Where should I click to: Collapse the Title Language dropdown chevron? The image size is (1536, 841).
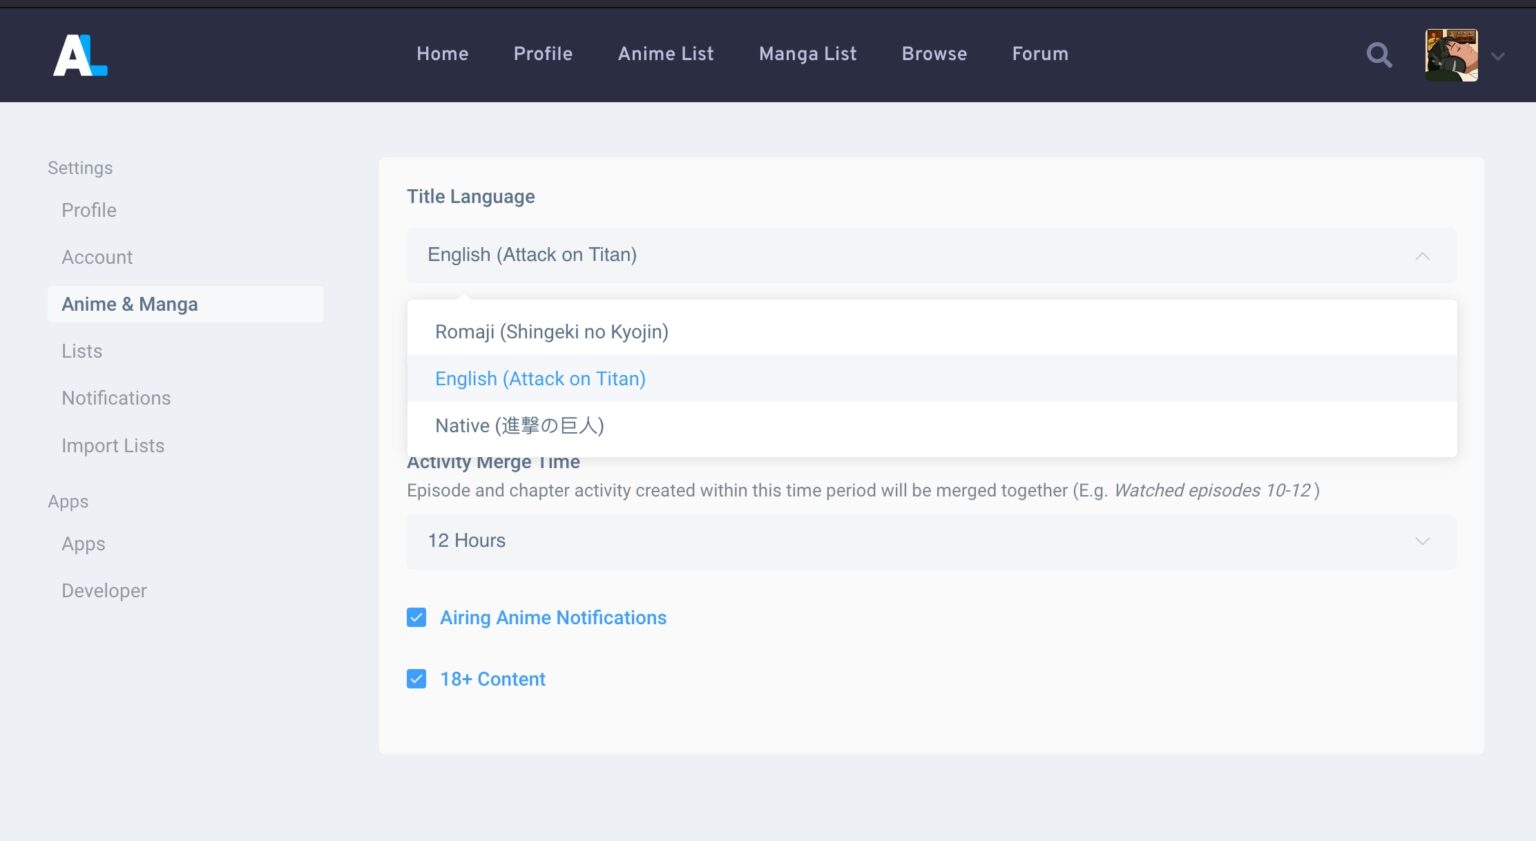[x=1422, y=256]
